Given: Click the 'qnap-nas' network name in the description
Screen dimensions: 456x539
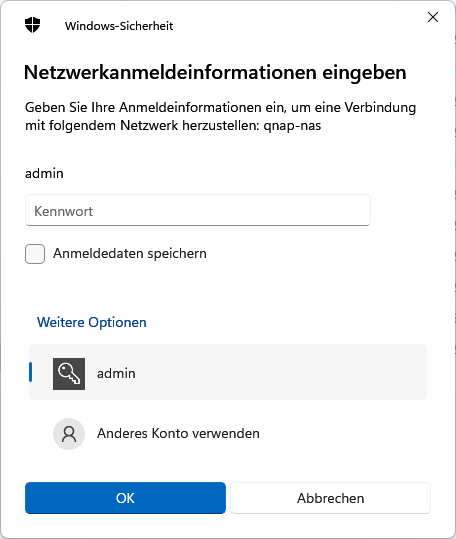Looking at the screenshot, I should [292, 126].
